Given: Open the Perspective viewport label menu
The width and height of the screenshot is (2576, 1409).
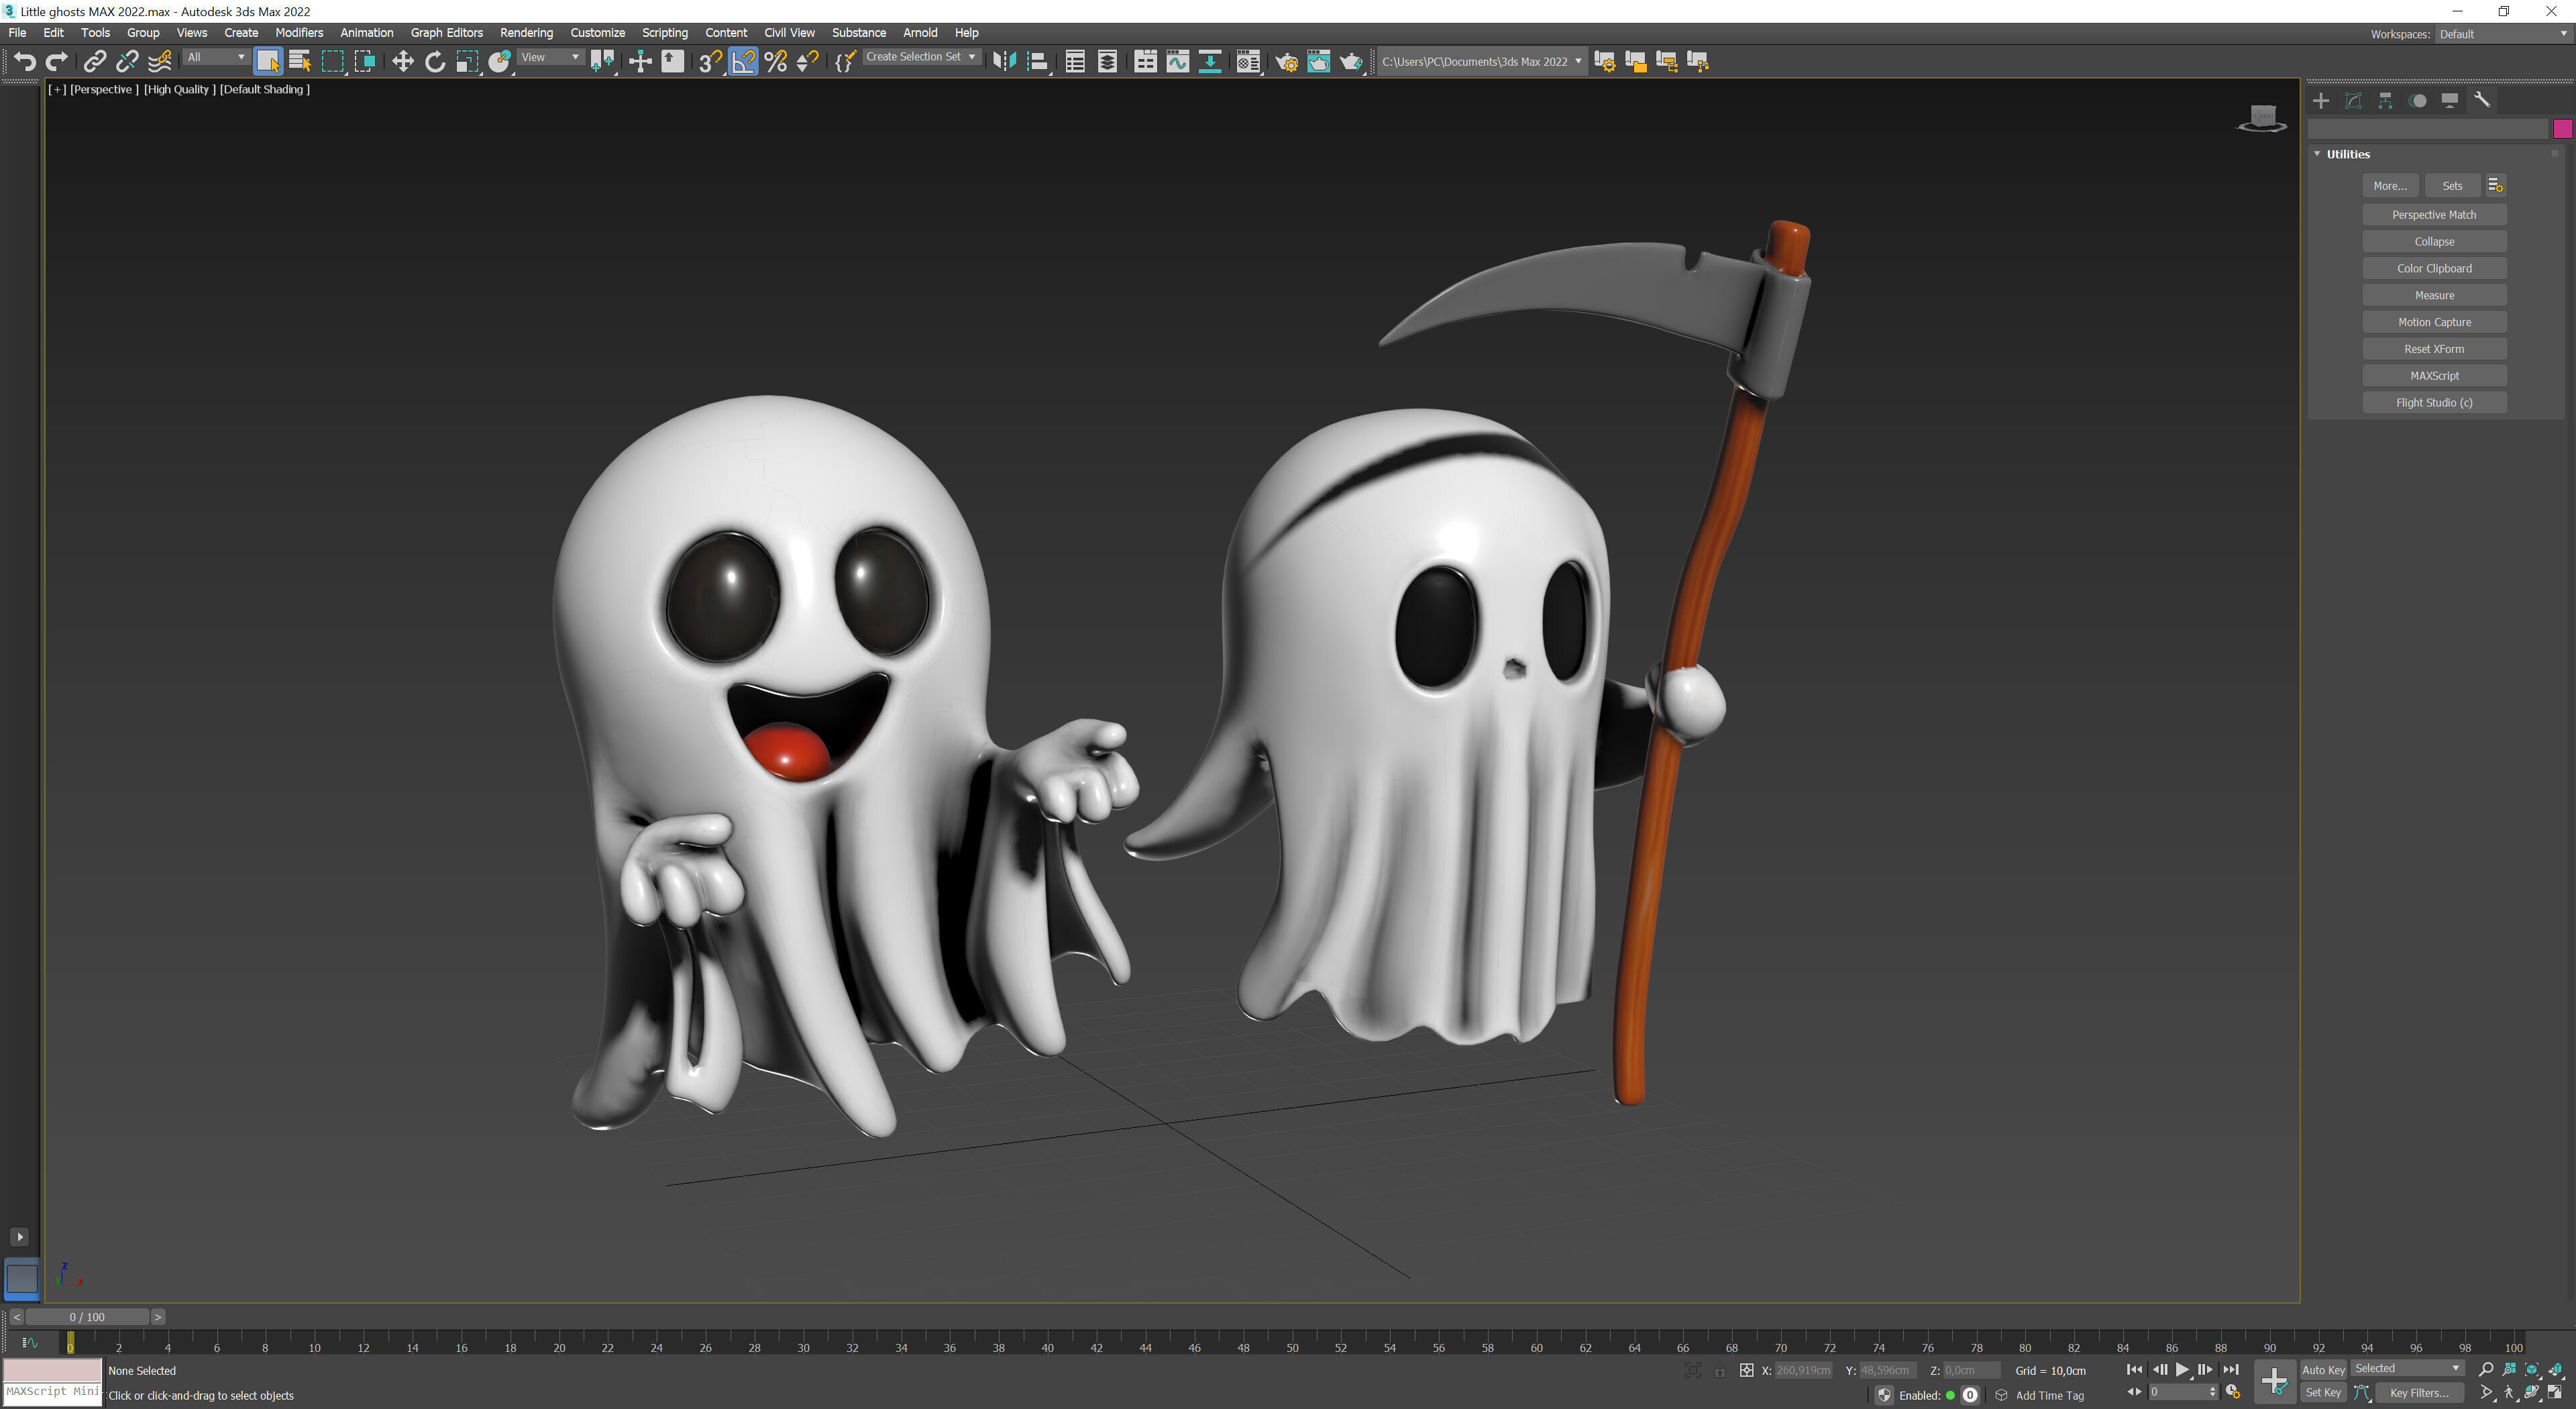Looking at the screenshot, I should [104, 89].
